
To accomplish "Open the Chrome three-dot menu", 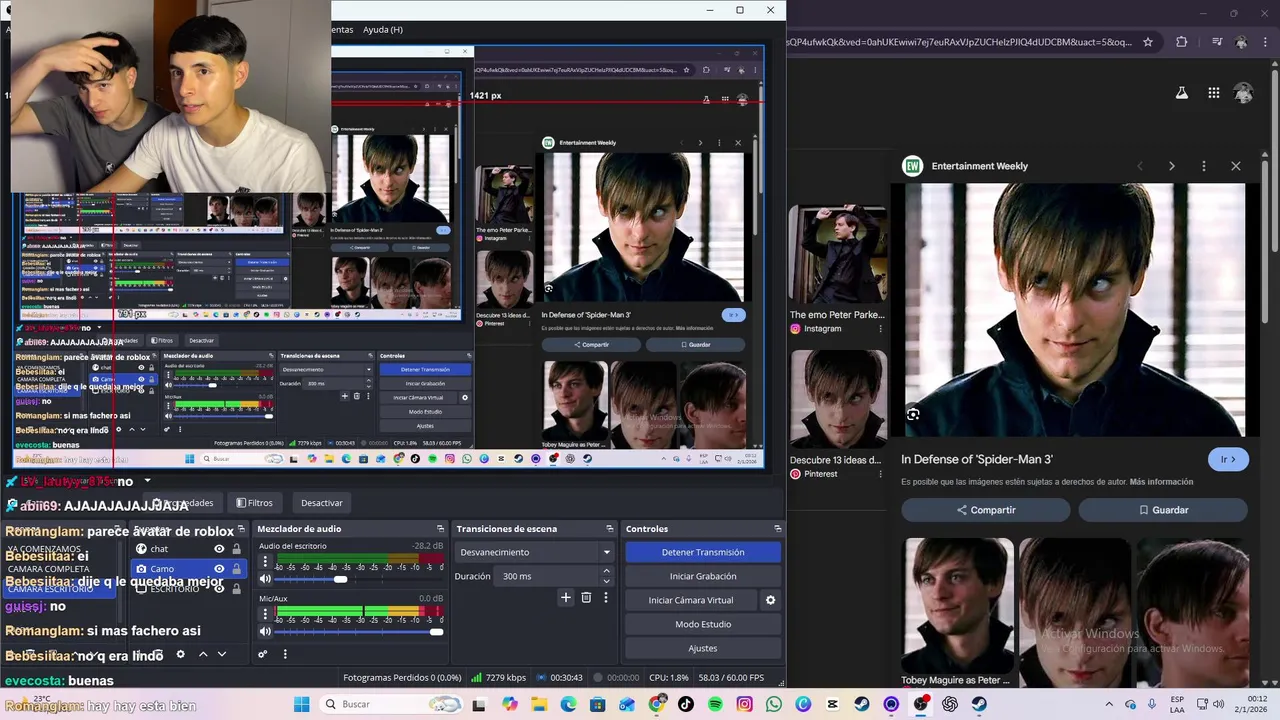I will point(1265,42).
